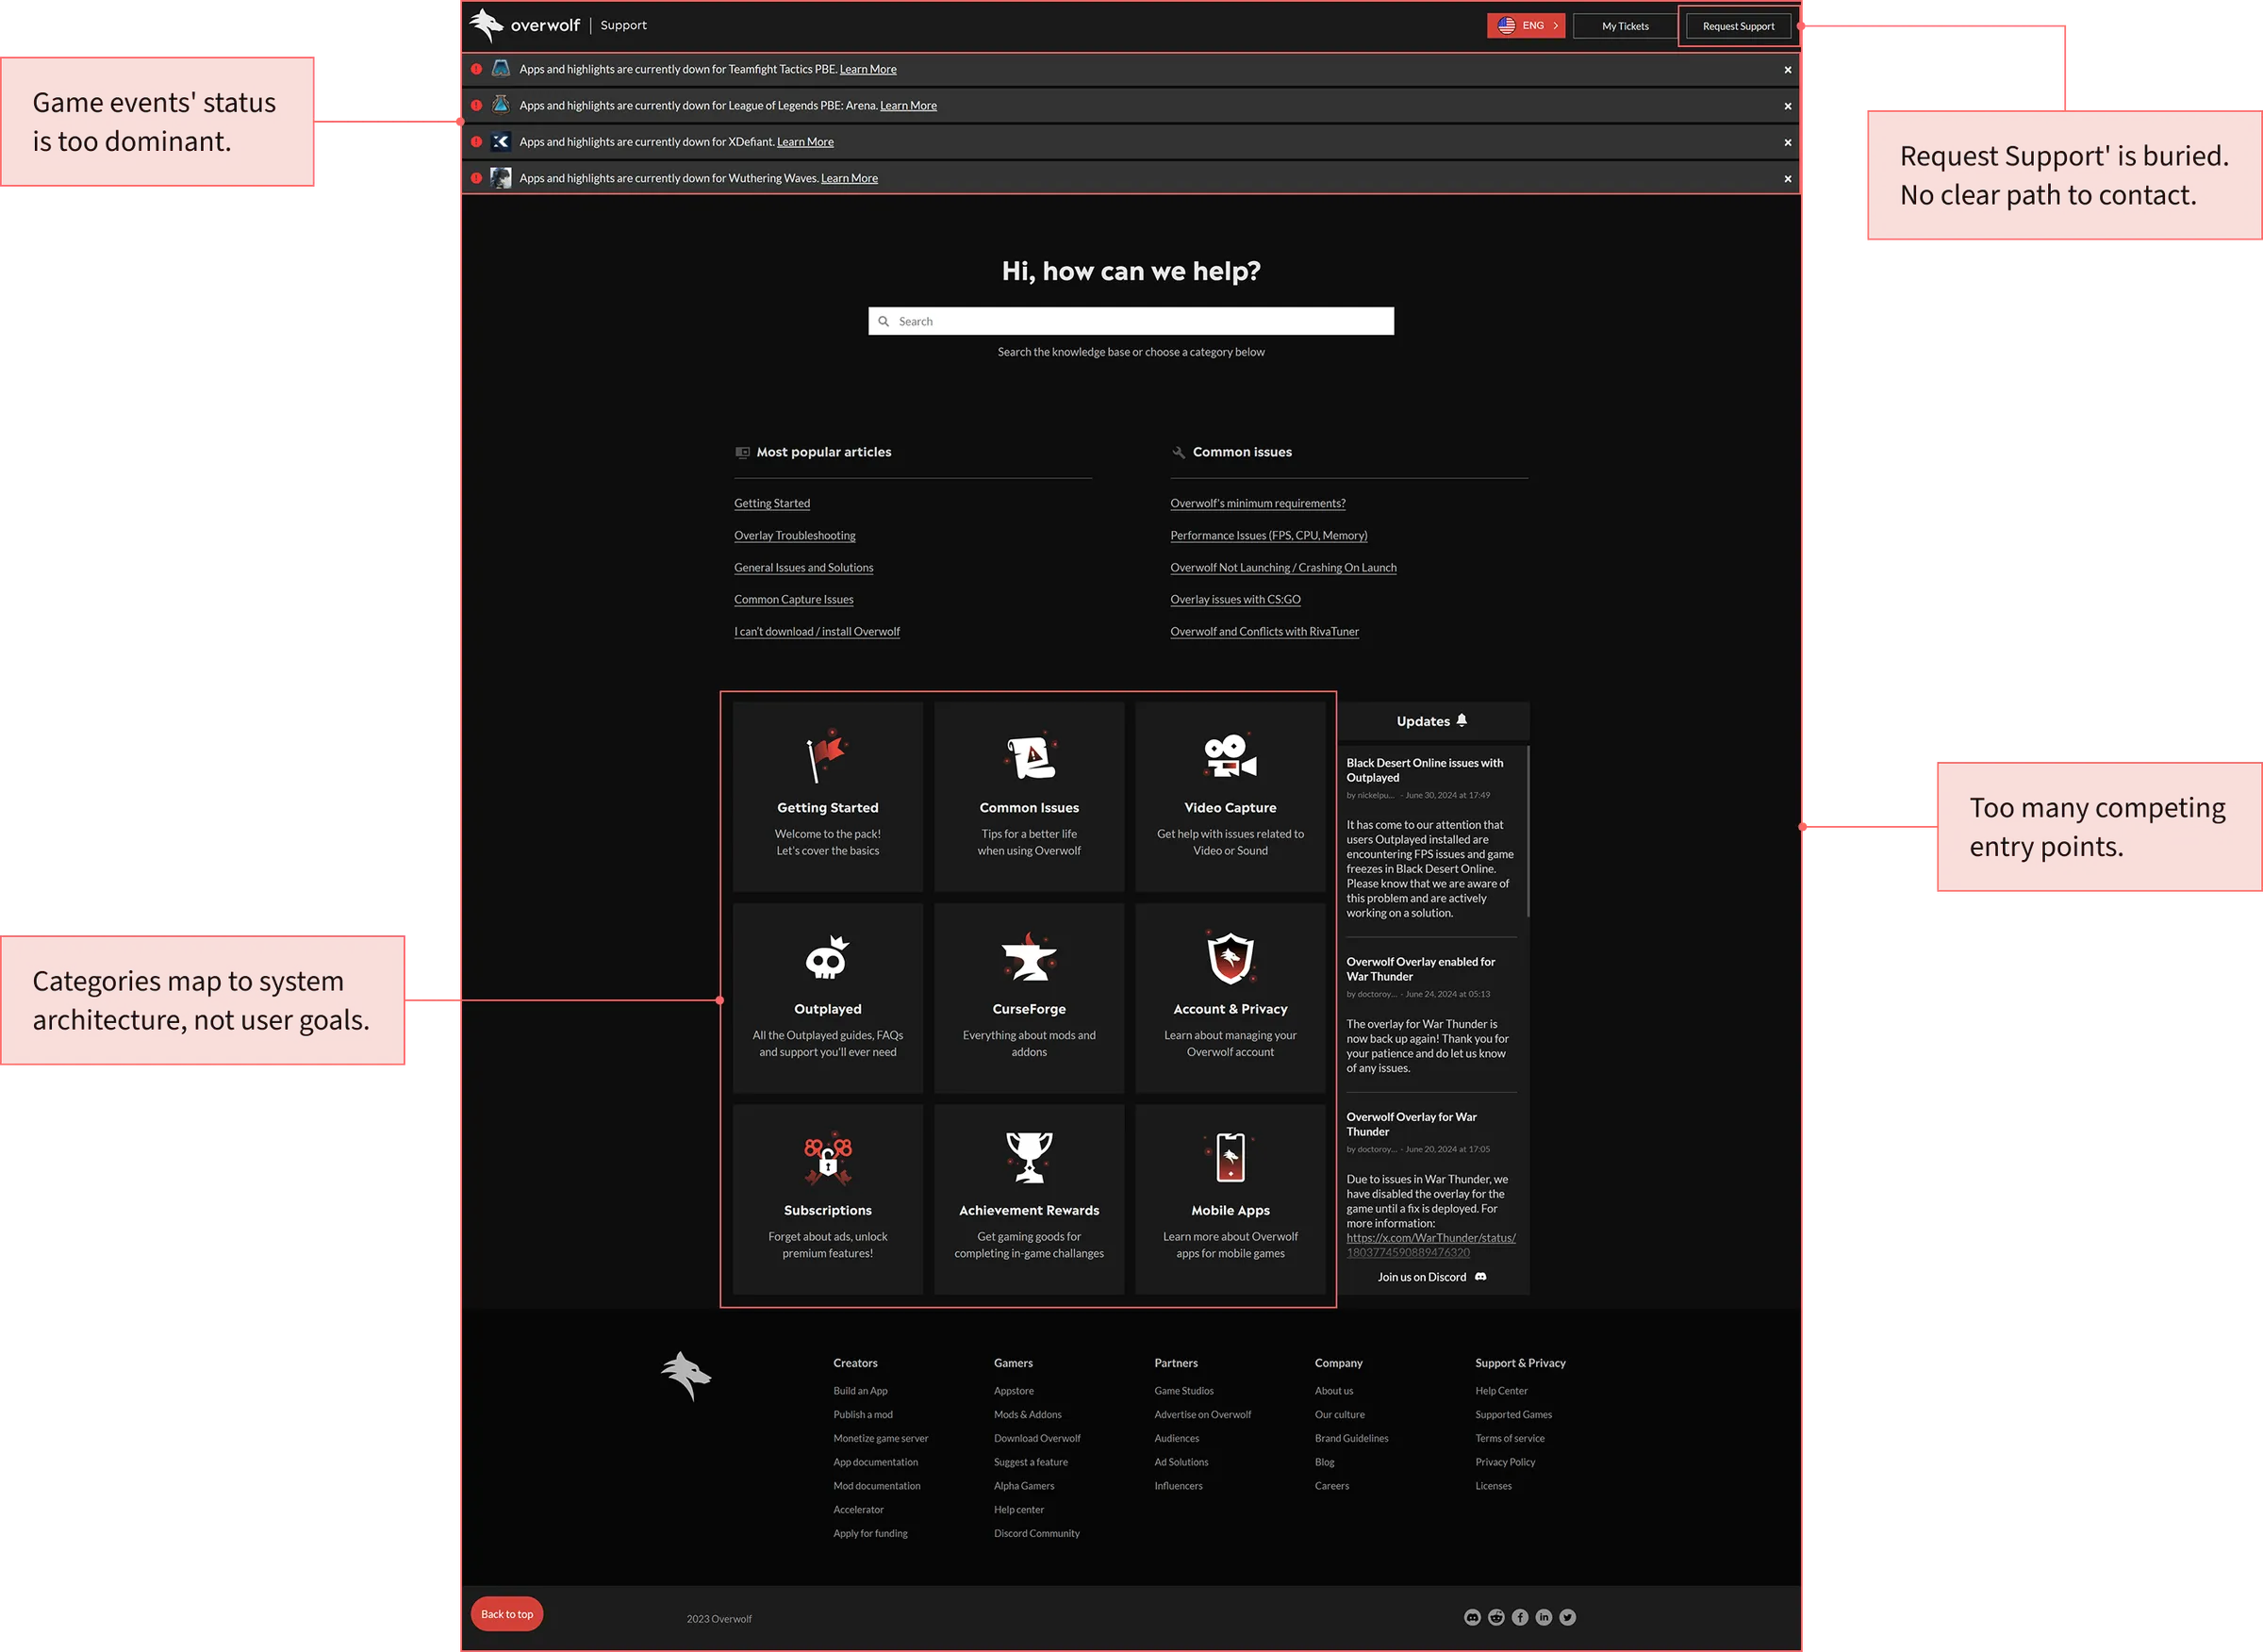The image size is (2263, 1652).
Task: Open the Reddit icon in the footer
Action: click(x=1496, y=1617)
